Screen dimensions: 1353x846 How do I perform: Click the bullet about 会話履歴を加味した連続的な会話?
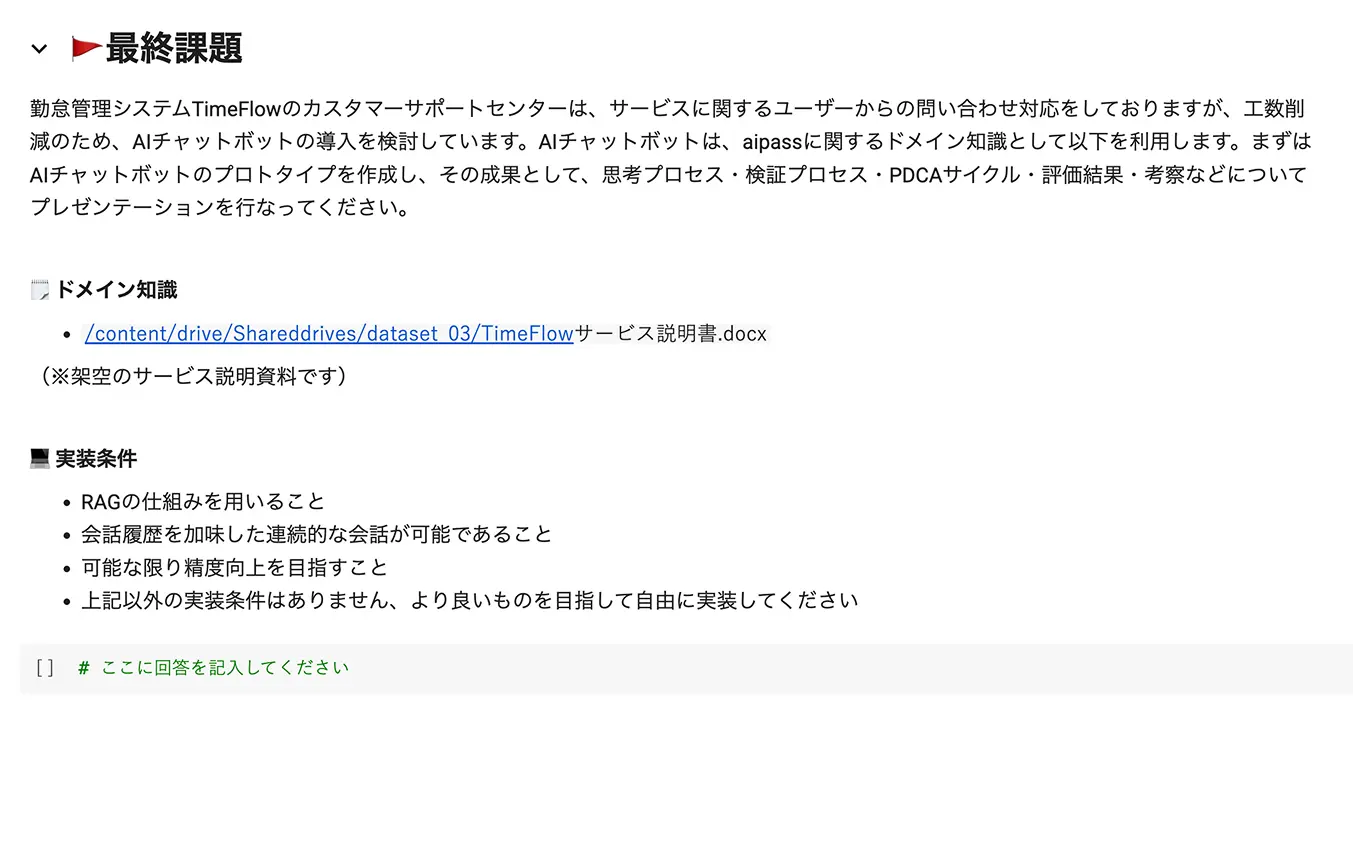(x=316, y=535)
